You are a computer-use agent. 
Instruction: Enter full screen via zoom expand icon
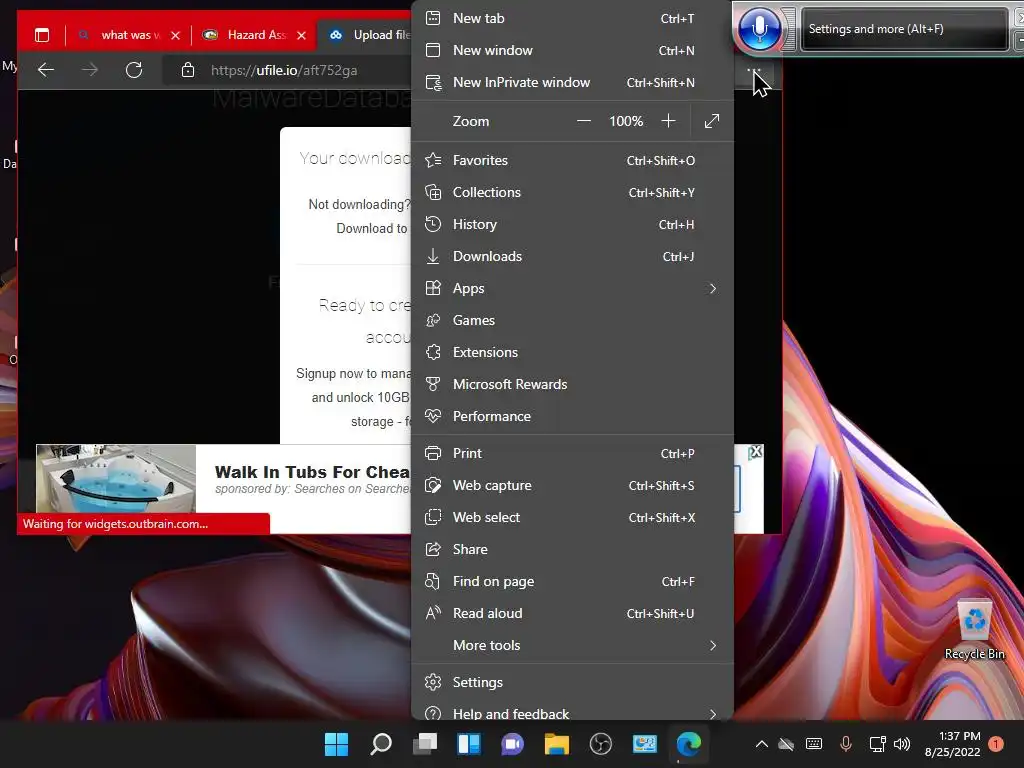712,121
